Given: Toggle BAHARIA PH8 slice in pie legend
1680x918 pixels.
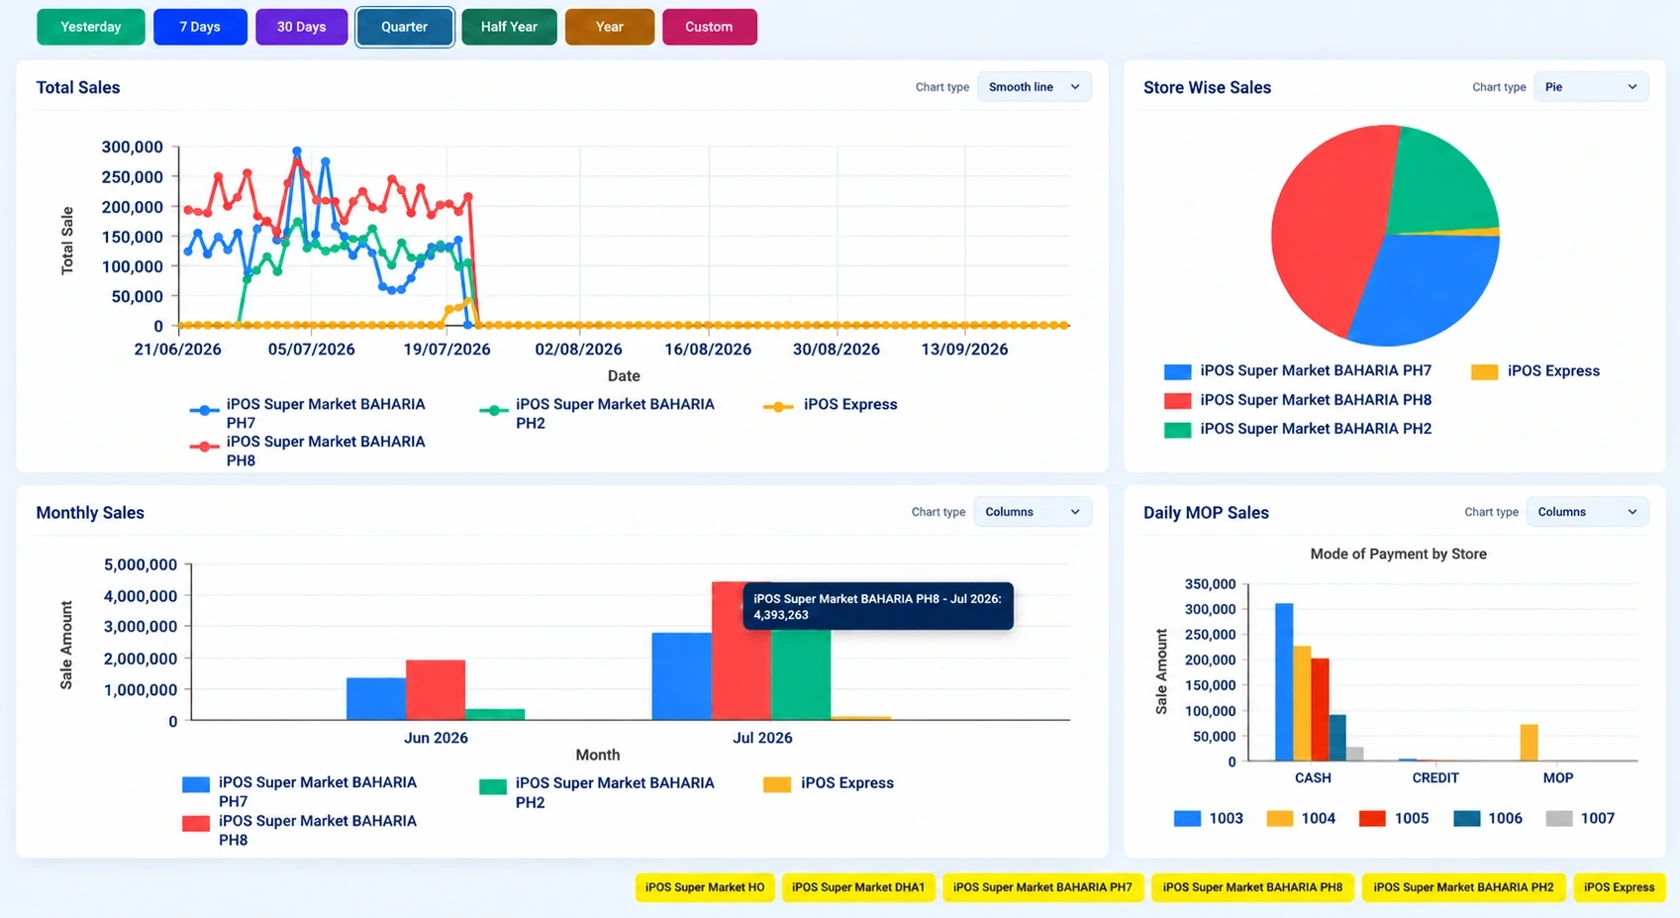Looking at the screenshot, I should click(x=1298, y=400).
